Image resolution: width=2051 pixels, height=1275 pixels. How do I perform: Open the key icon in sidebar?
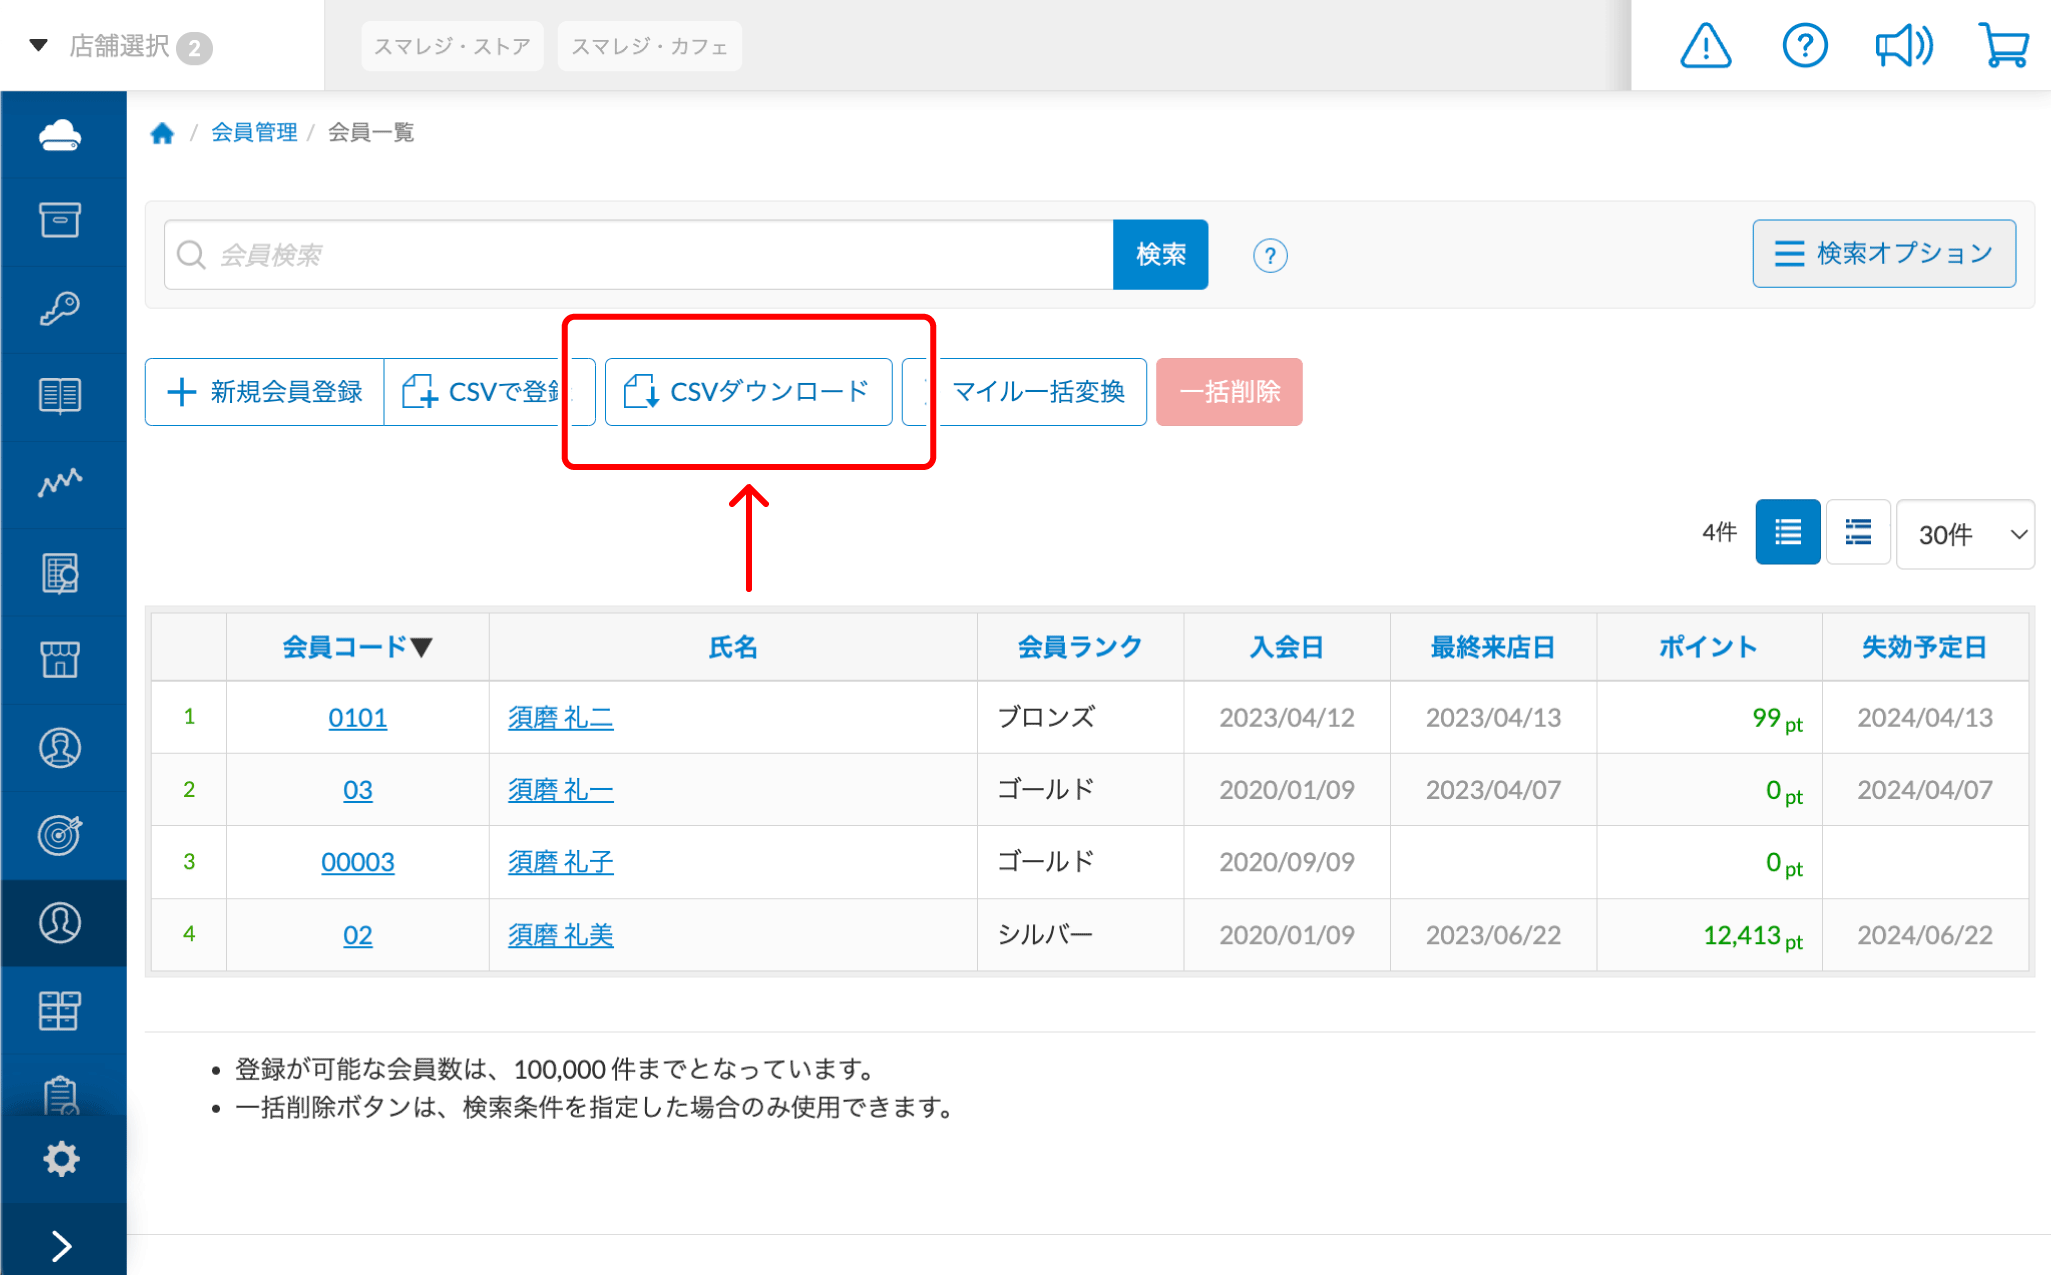click(61, 308)
